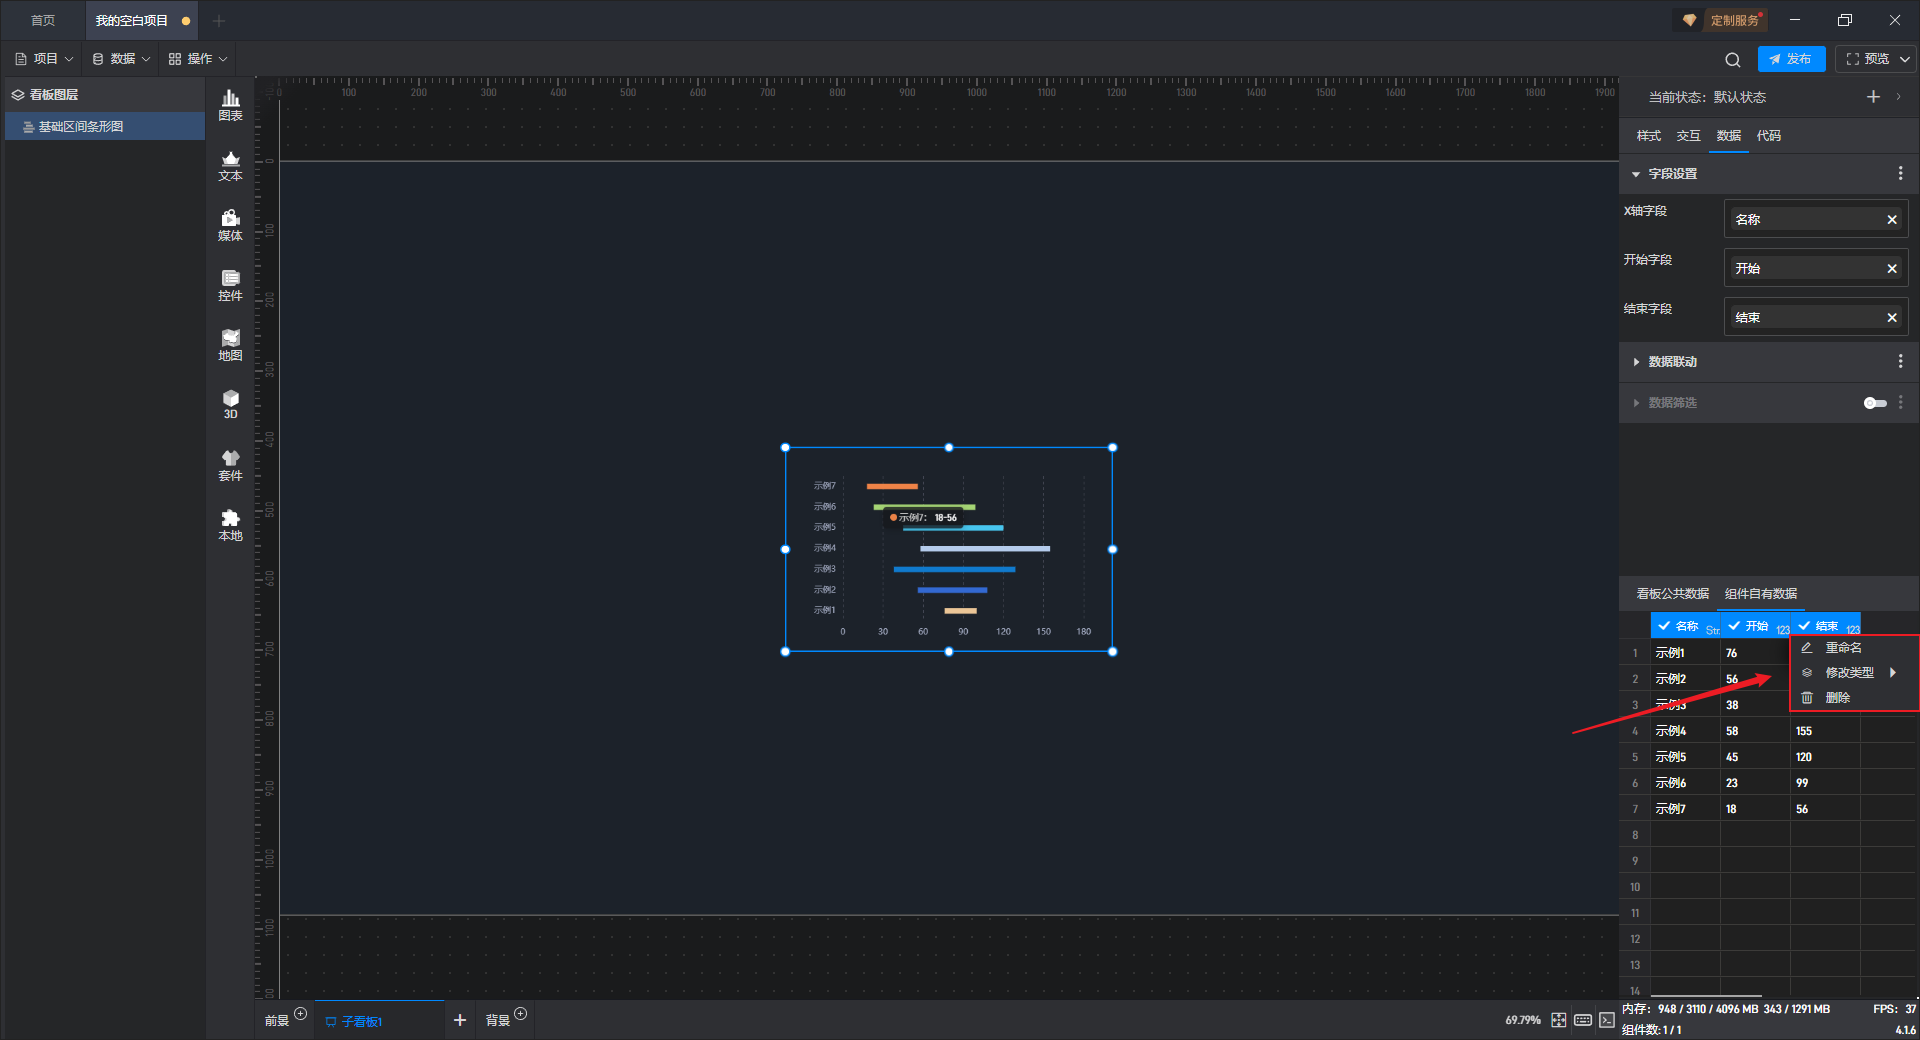1920x1040 pixels.
Task: Expand the 数据联动 section
Action: 1636,362
